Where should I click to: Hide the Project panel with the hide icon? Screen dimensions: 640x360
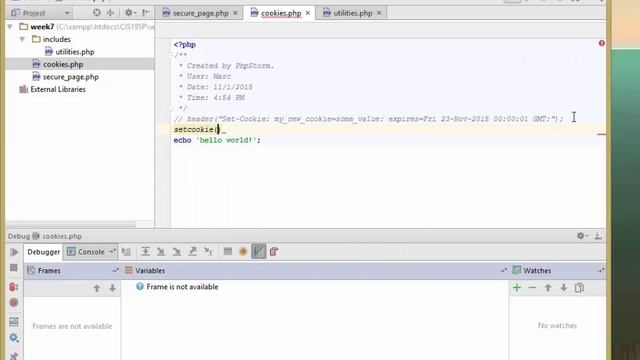pos(146,13)
